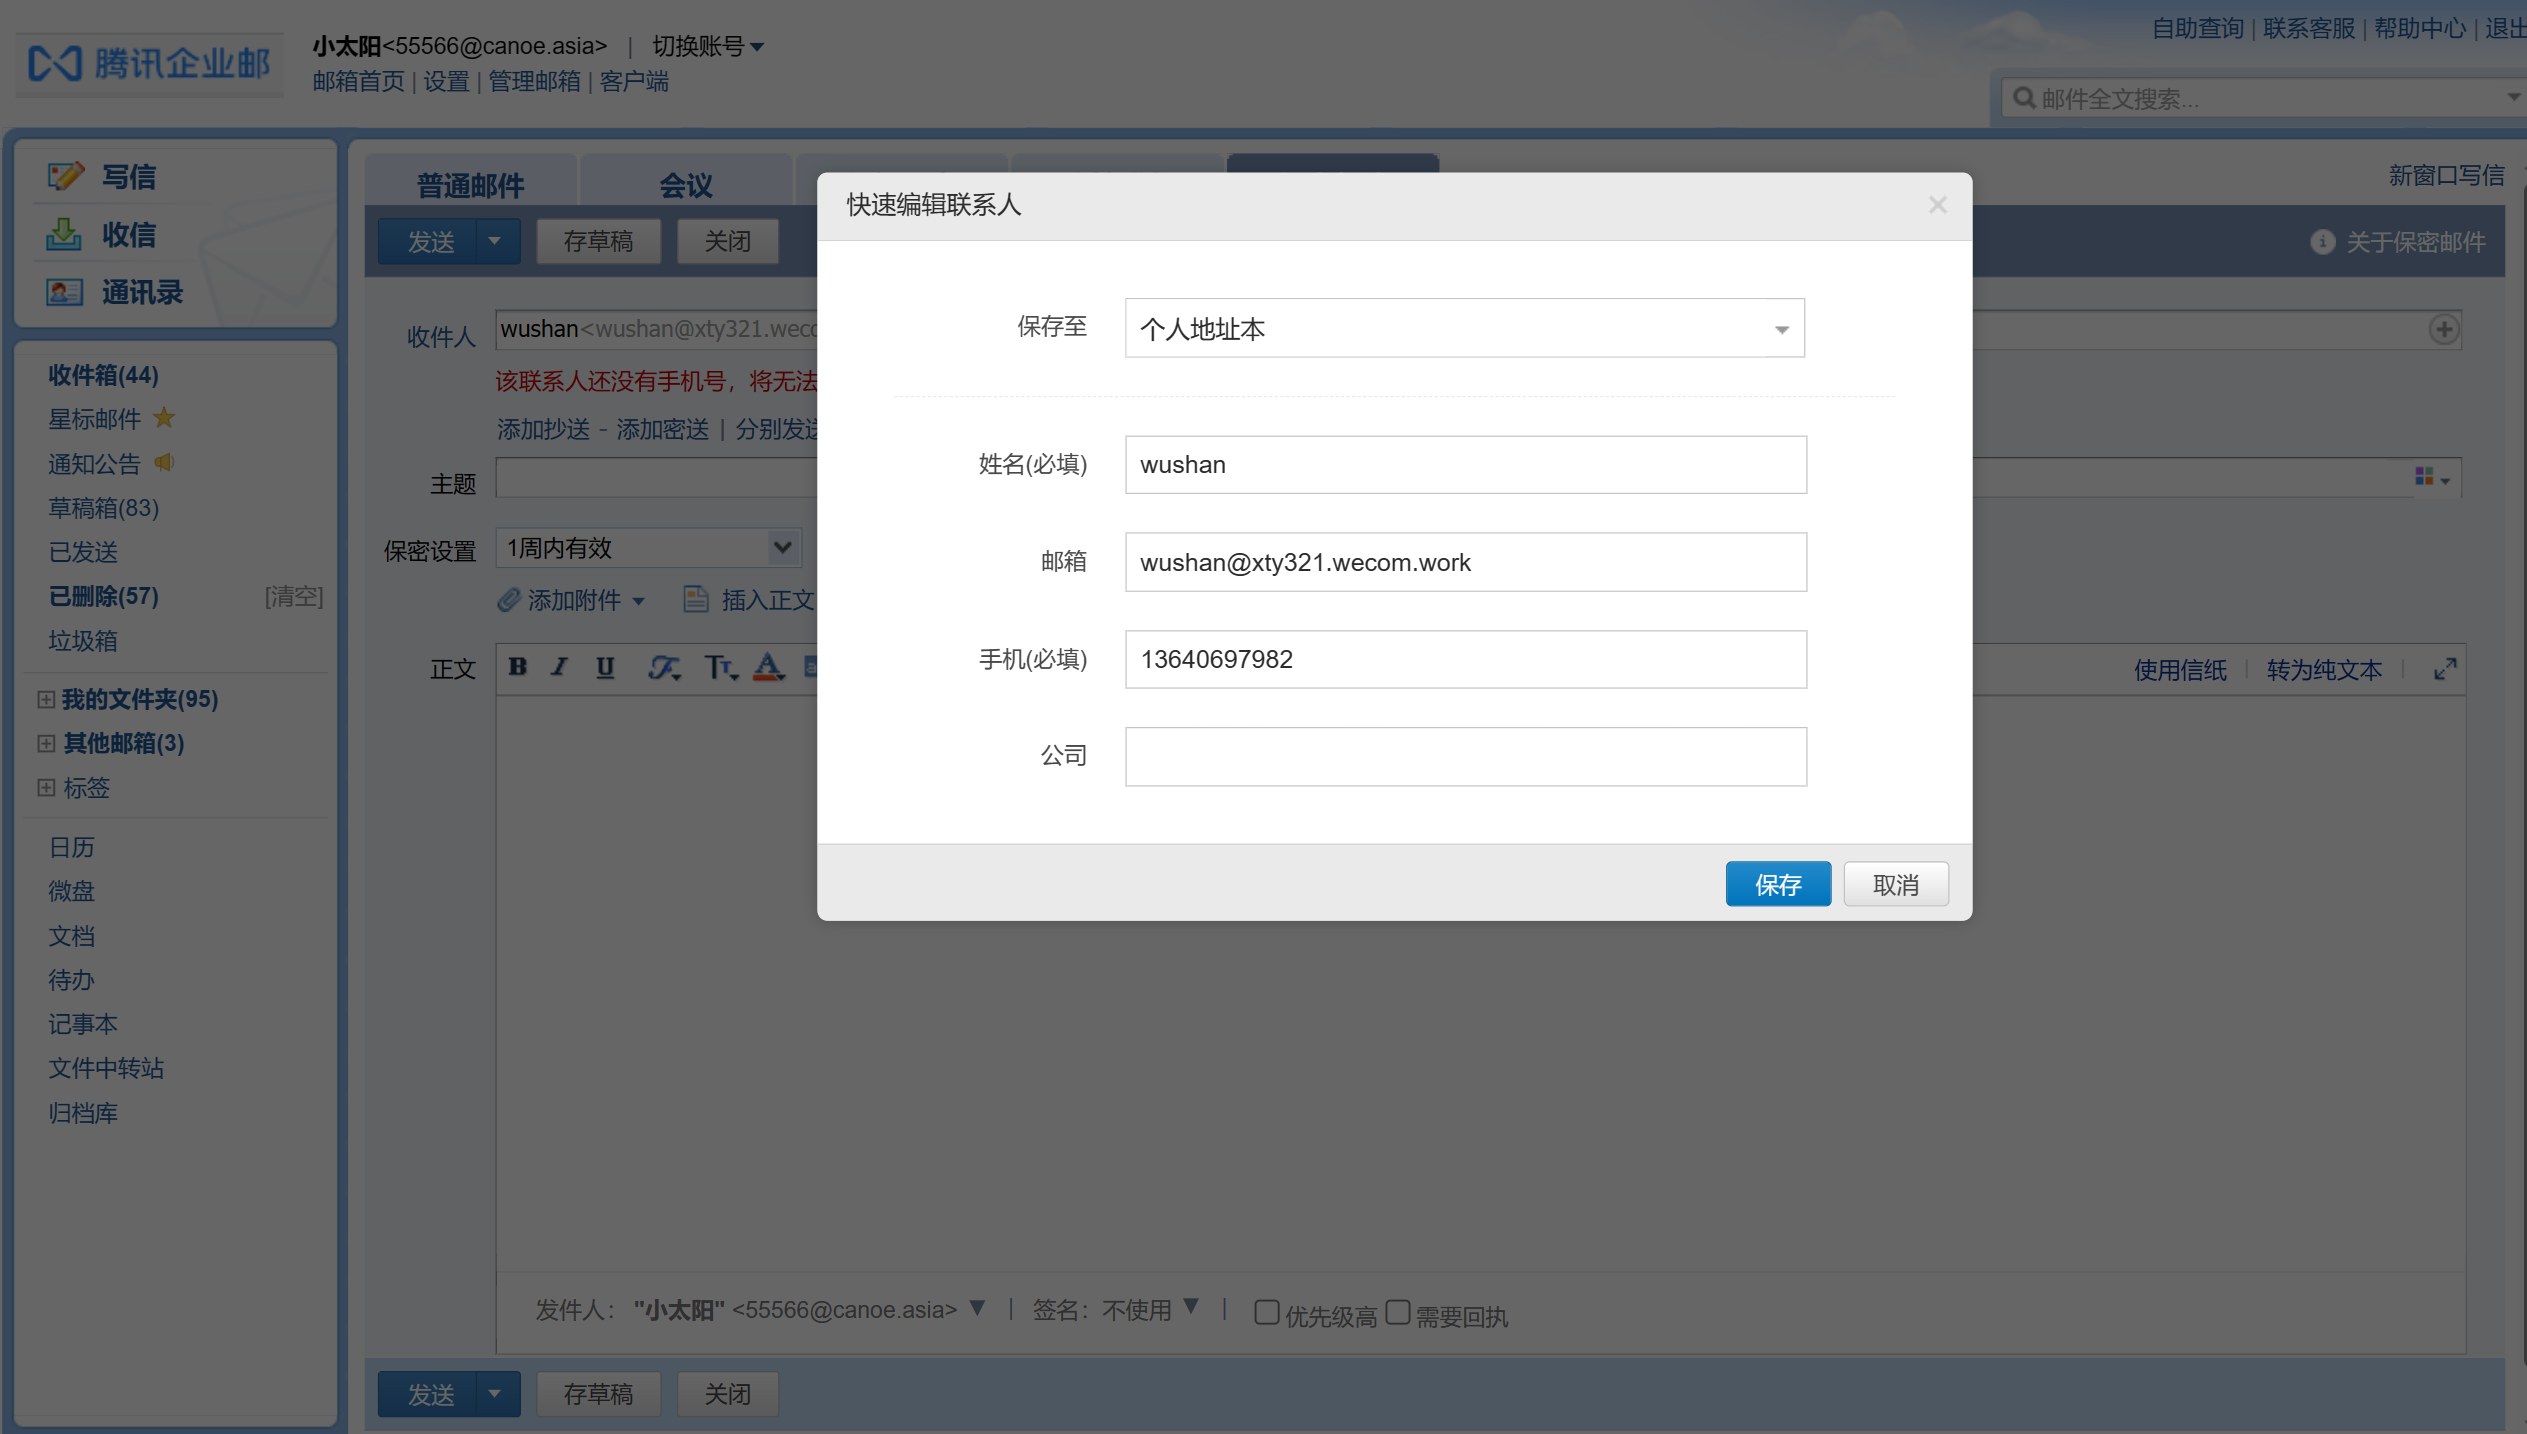Image resolution: width=2527 pixels, height=1434 pixels.
Task: Open the 切换账号 account switcher
Action: 708,46
